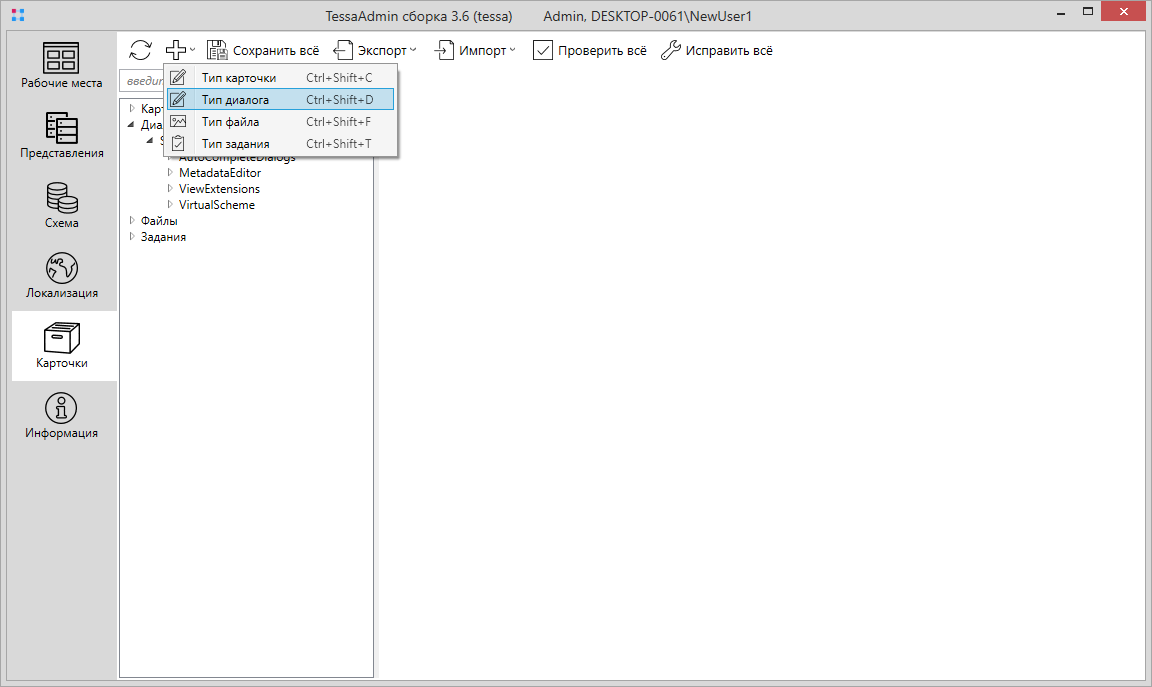Image resolution: width=1152 pixels, height=687 pixels.
Task: Expand the Файлы tree node
Action: point(131,221)
